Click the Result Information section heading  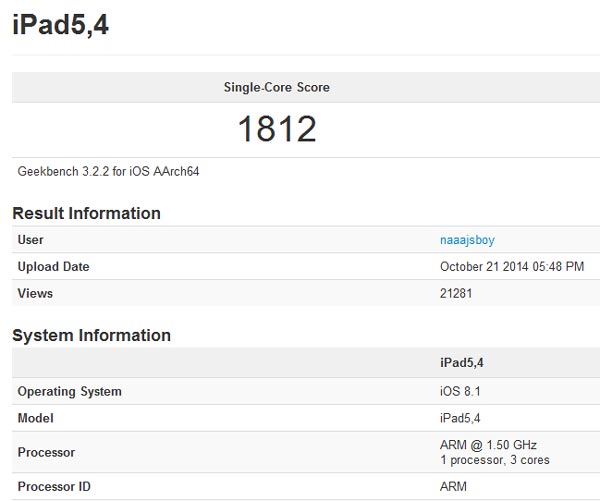86,213
